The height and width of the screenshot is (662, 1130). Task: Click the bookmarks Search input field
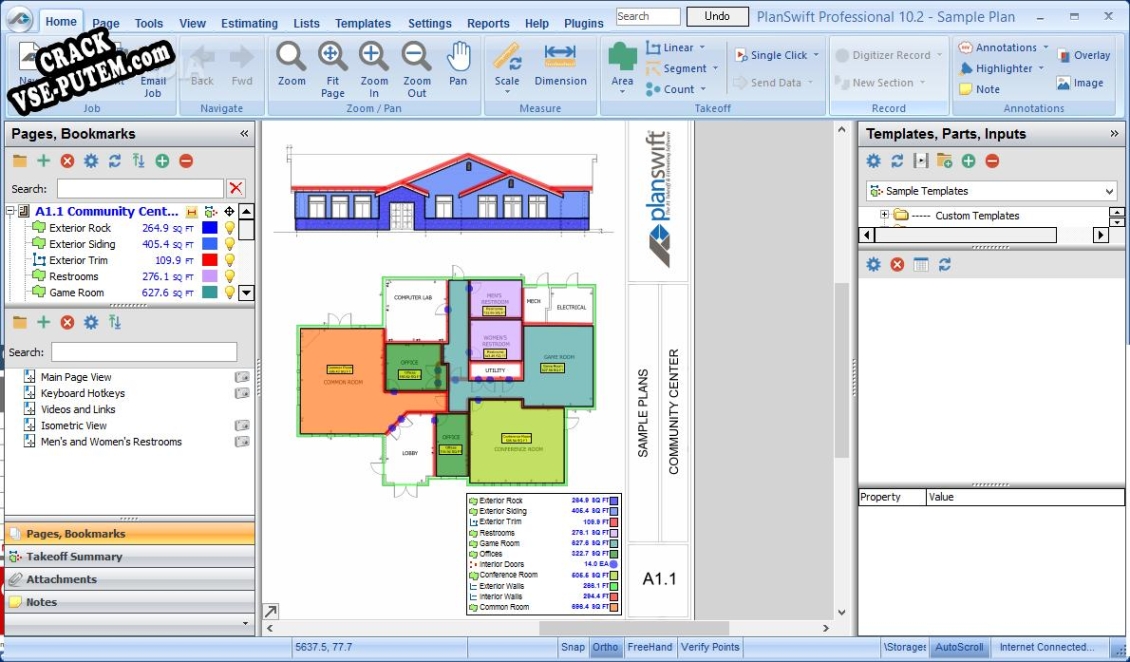click(x=144, y=352)
